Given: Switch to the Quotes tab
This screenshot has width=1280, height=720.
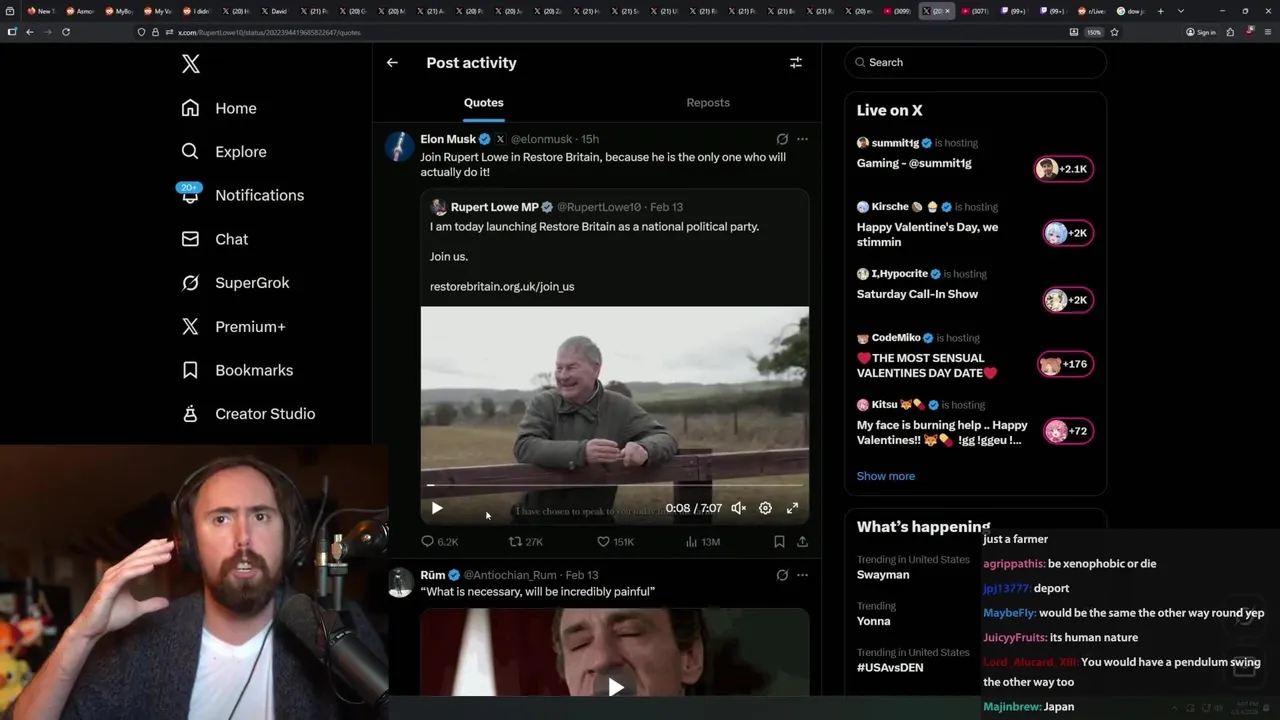Looking at the screenshot, I should click(484, 103).
